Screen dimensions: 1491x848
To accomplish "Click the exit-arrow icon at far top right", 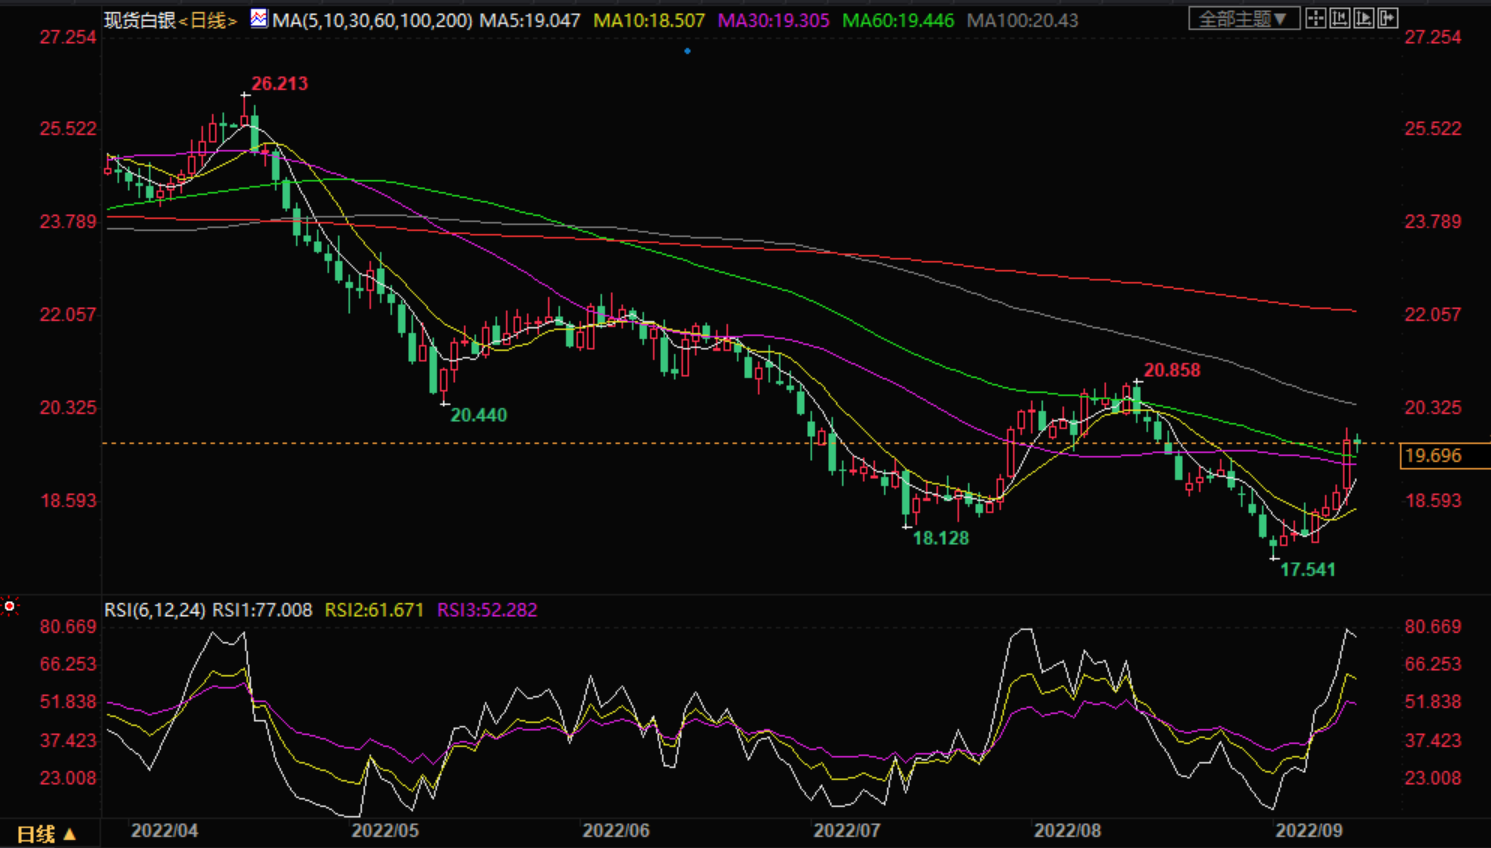I will (x=1388, y=18).
